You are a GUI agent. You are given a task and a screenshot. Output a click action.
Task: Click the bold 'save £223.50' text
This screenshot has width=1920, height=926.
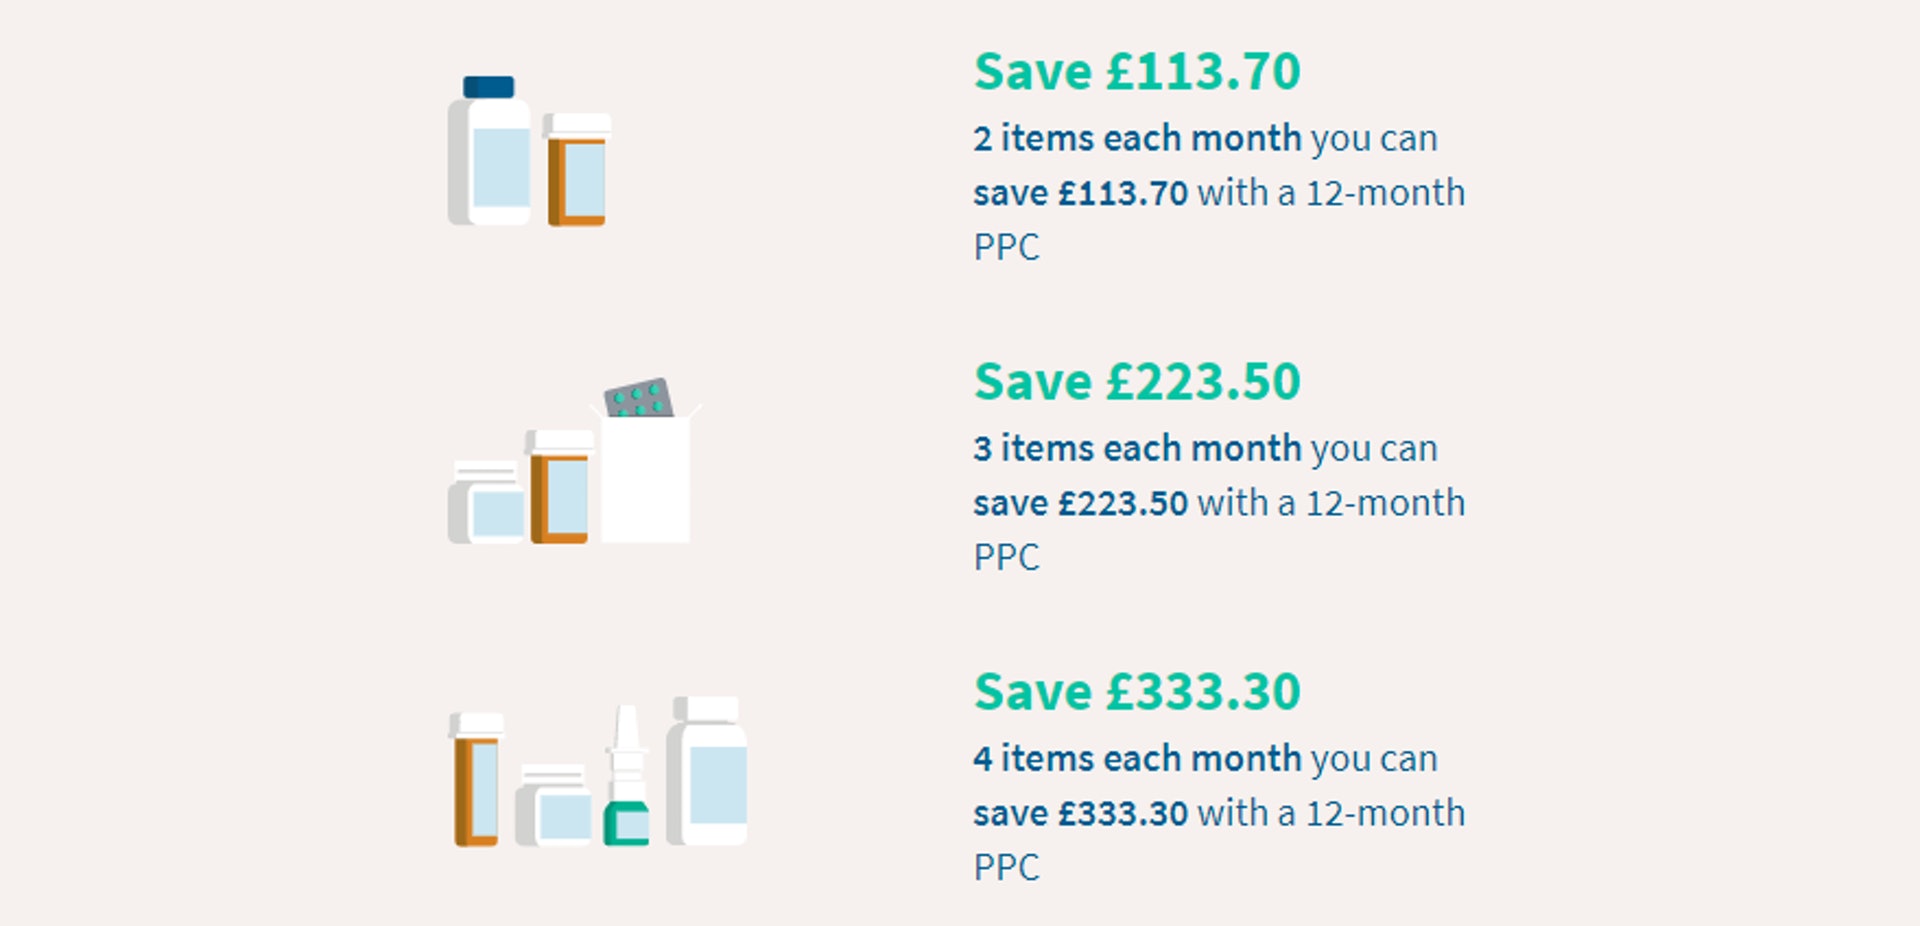point(1081,503)
